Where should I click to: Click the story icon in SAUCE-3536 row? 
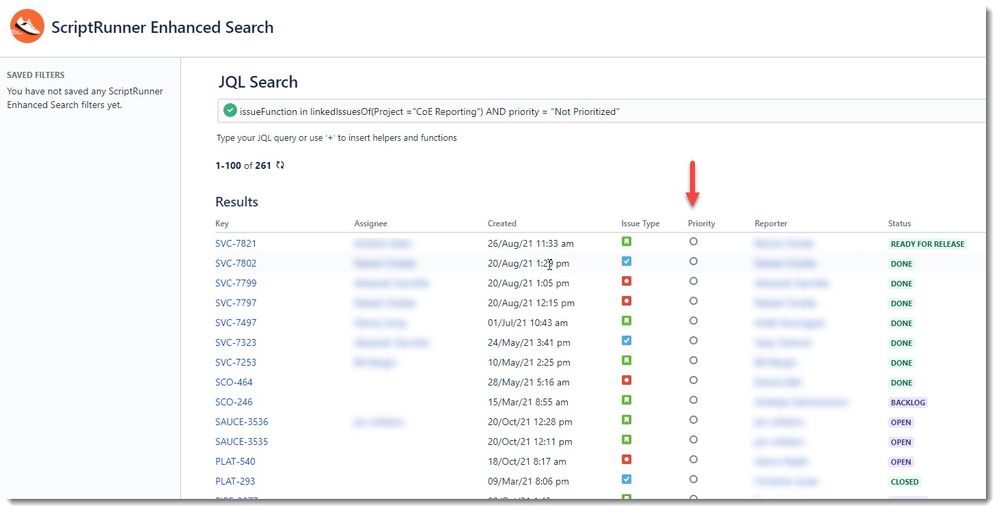[626, 420]
